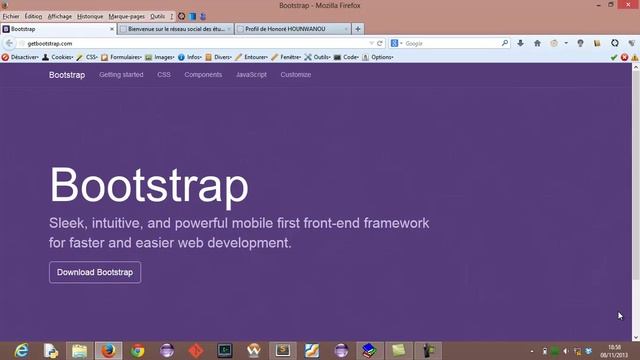Click the circular icon next to menu bar

pyautogui.click(x=181, y=16)
